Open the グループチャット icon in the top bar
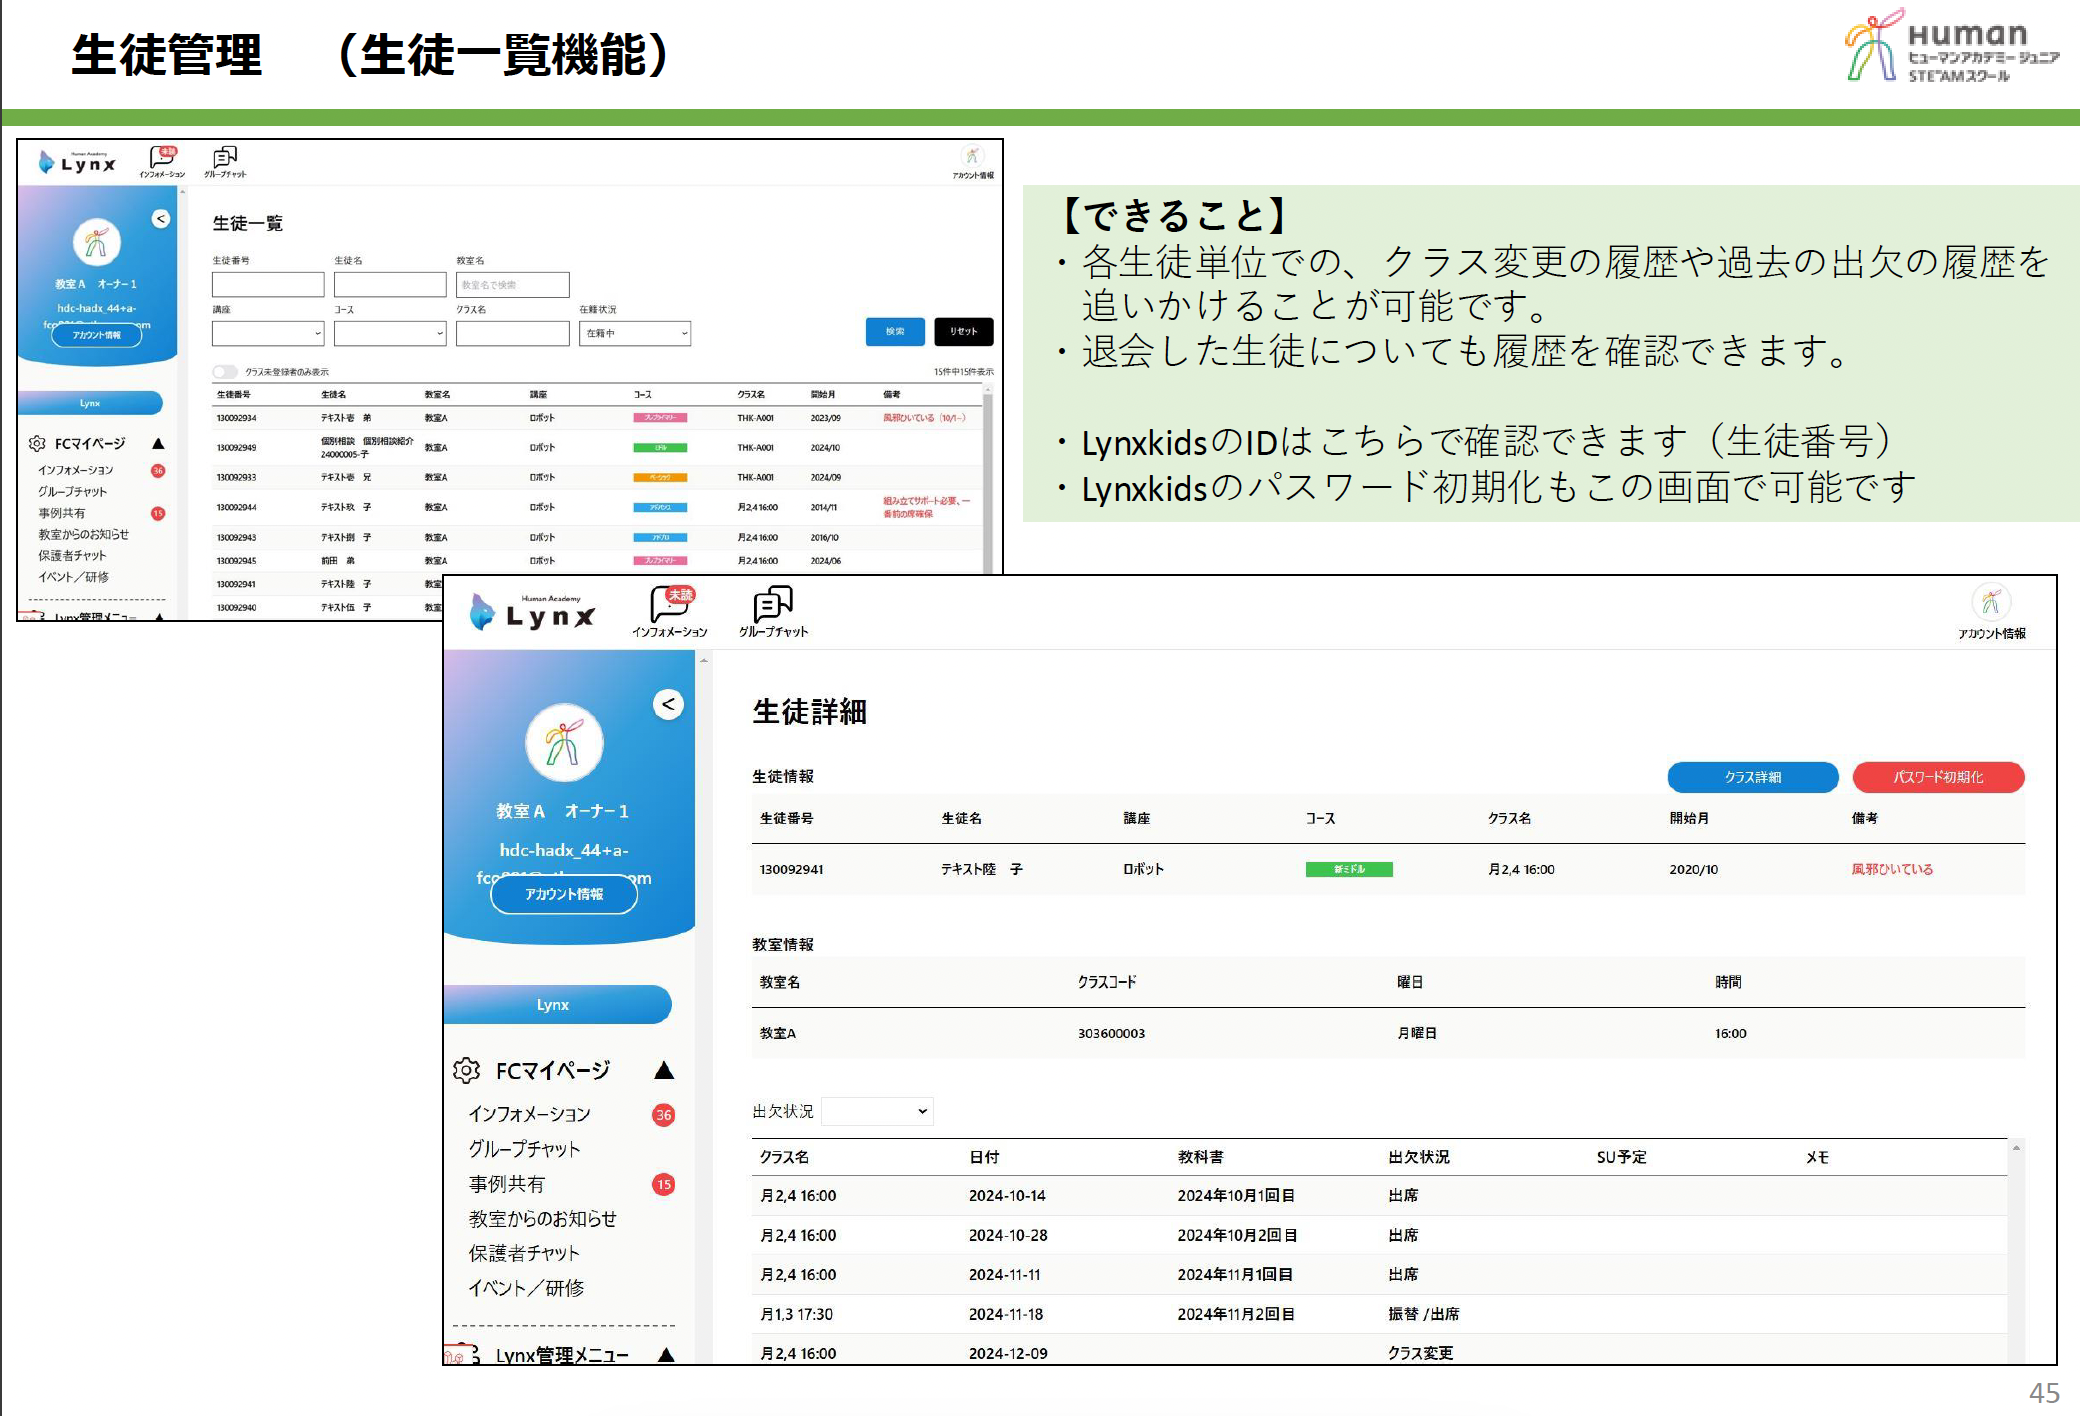Viewport: 2080px width, 1416px height. [772, 607]
